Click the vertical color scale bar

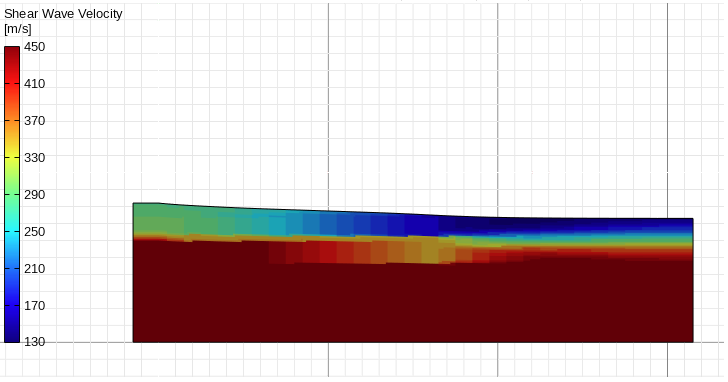tap(12, 194)
